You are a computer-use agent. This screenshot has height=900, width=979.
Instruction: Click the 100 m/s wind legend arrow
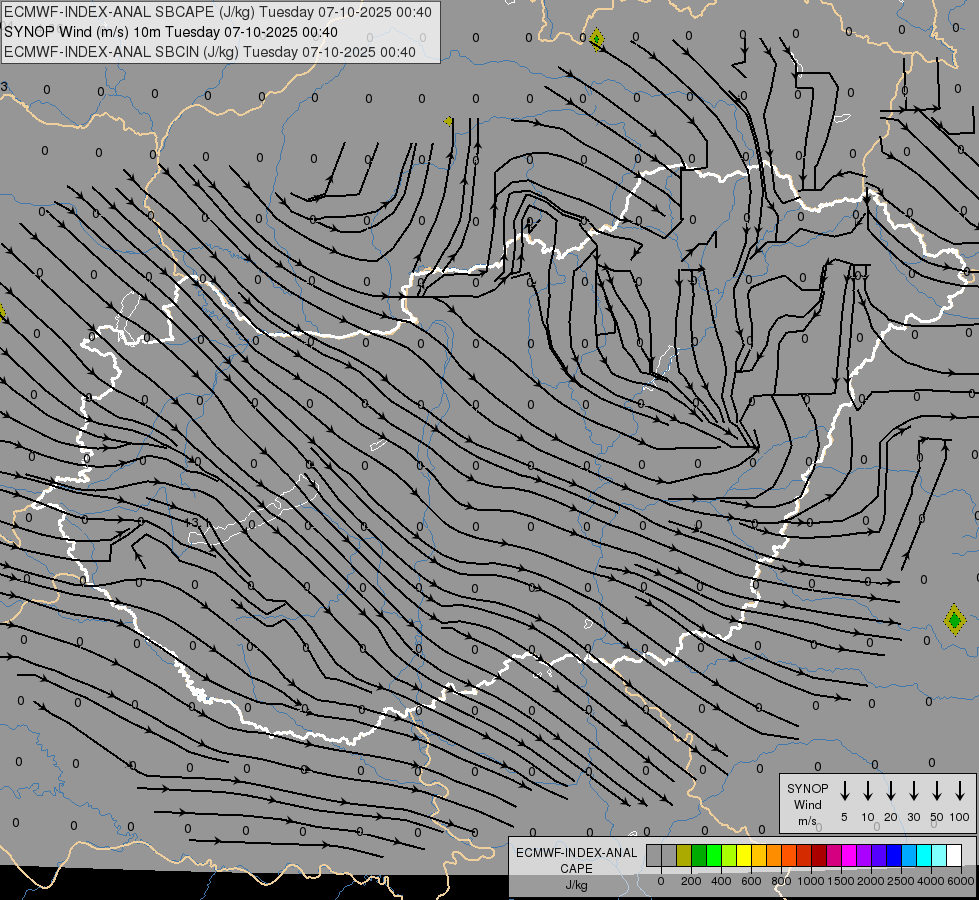click(x=960, y=791)
